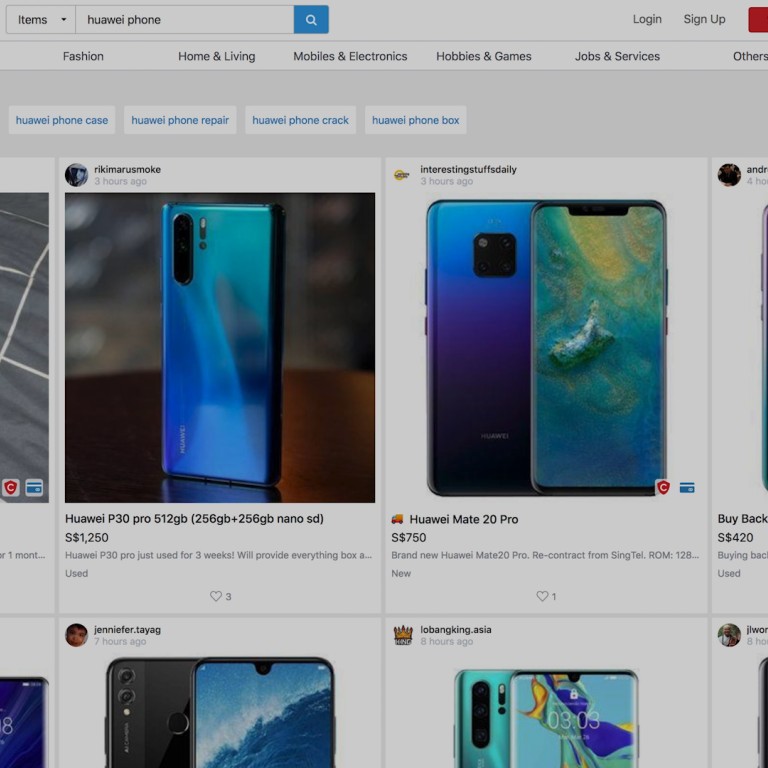Open interestingstuffsdaily's profile avatar
The height and width of the screenshot is (768, 768).
click(402, 175)
